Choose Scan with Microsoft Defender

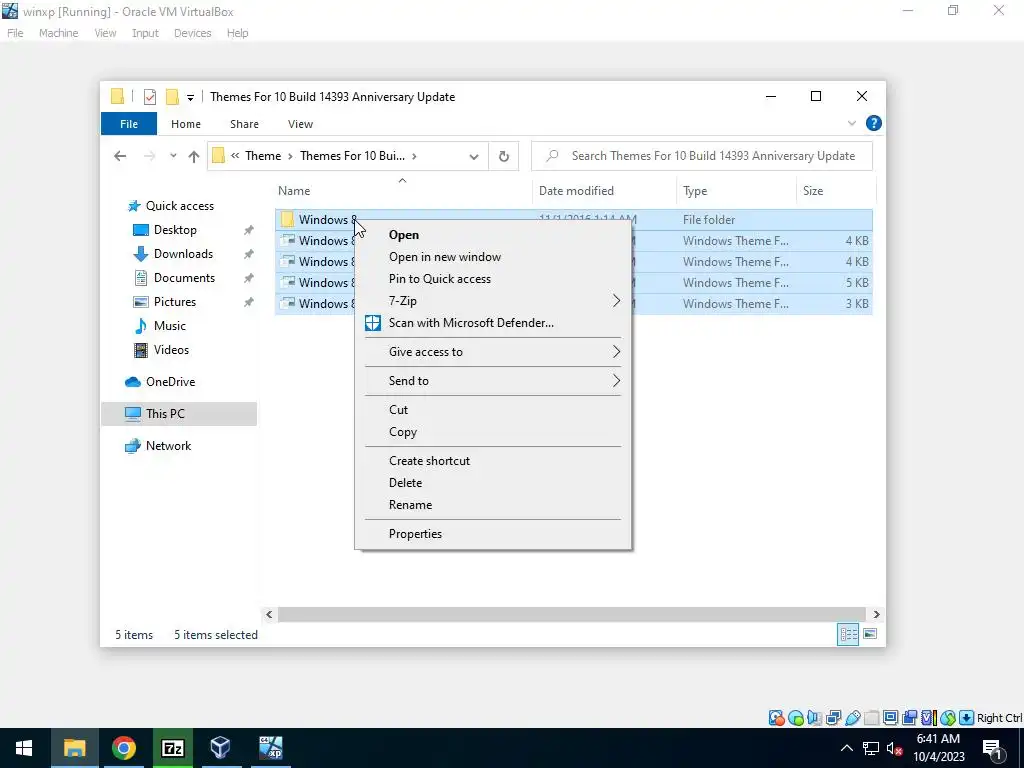471,323
